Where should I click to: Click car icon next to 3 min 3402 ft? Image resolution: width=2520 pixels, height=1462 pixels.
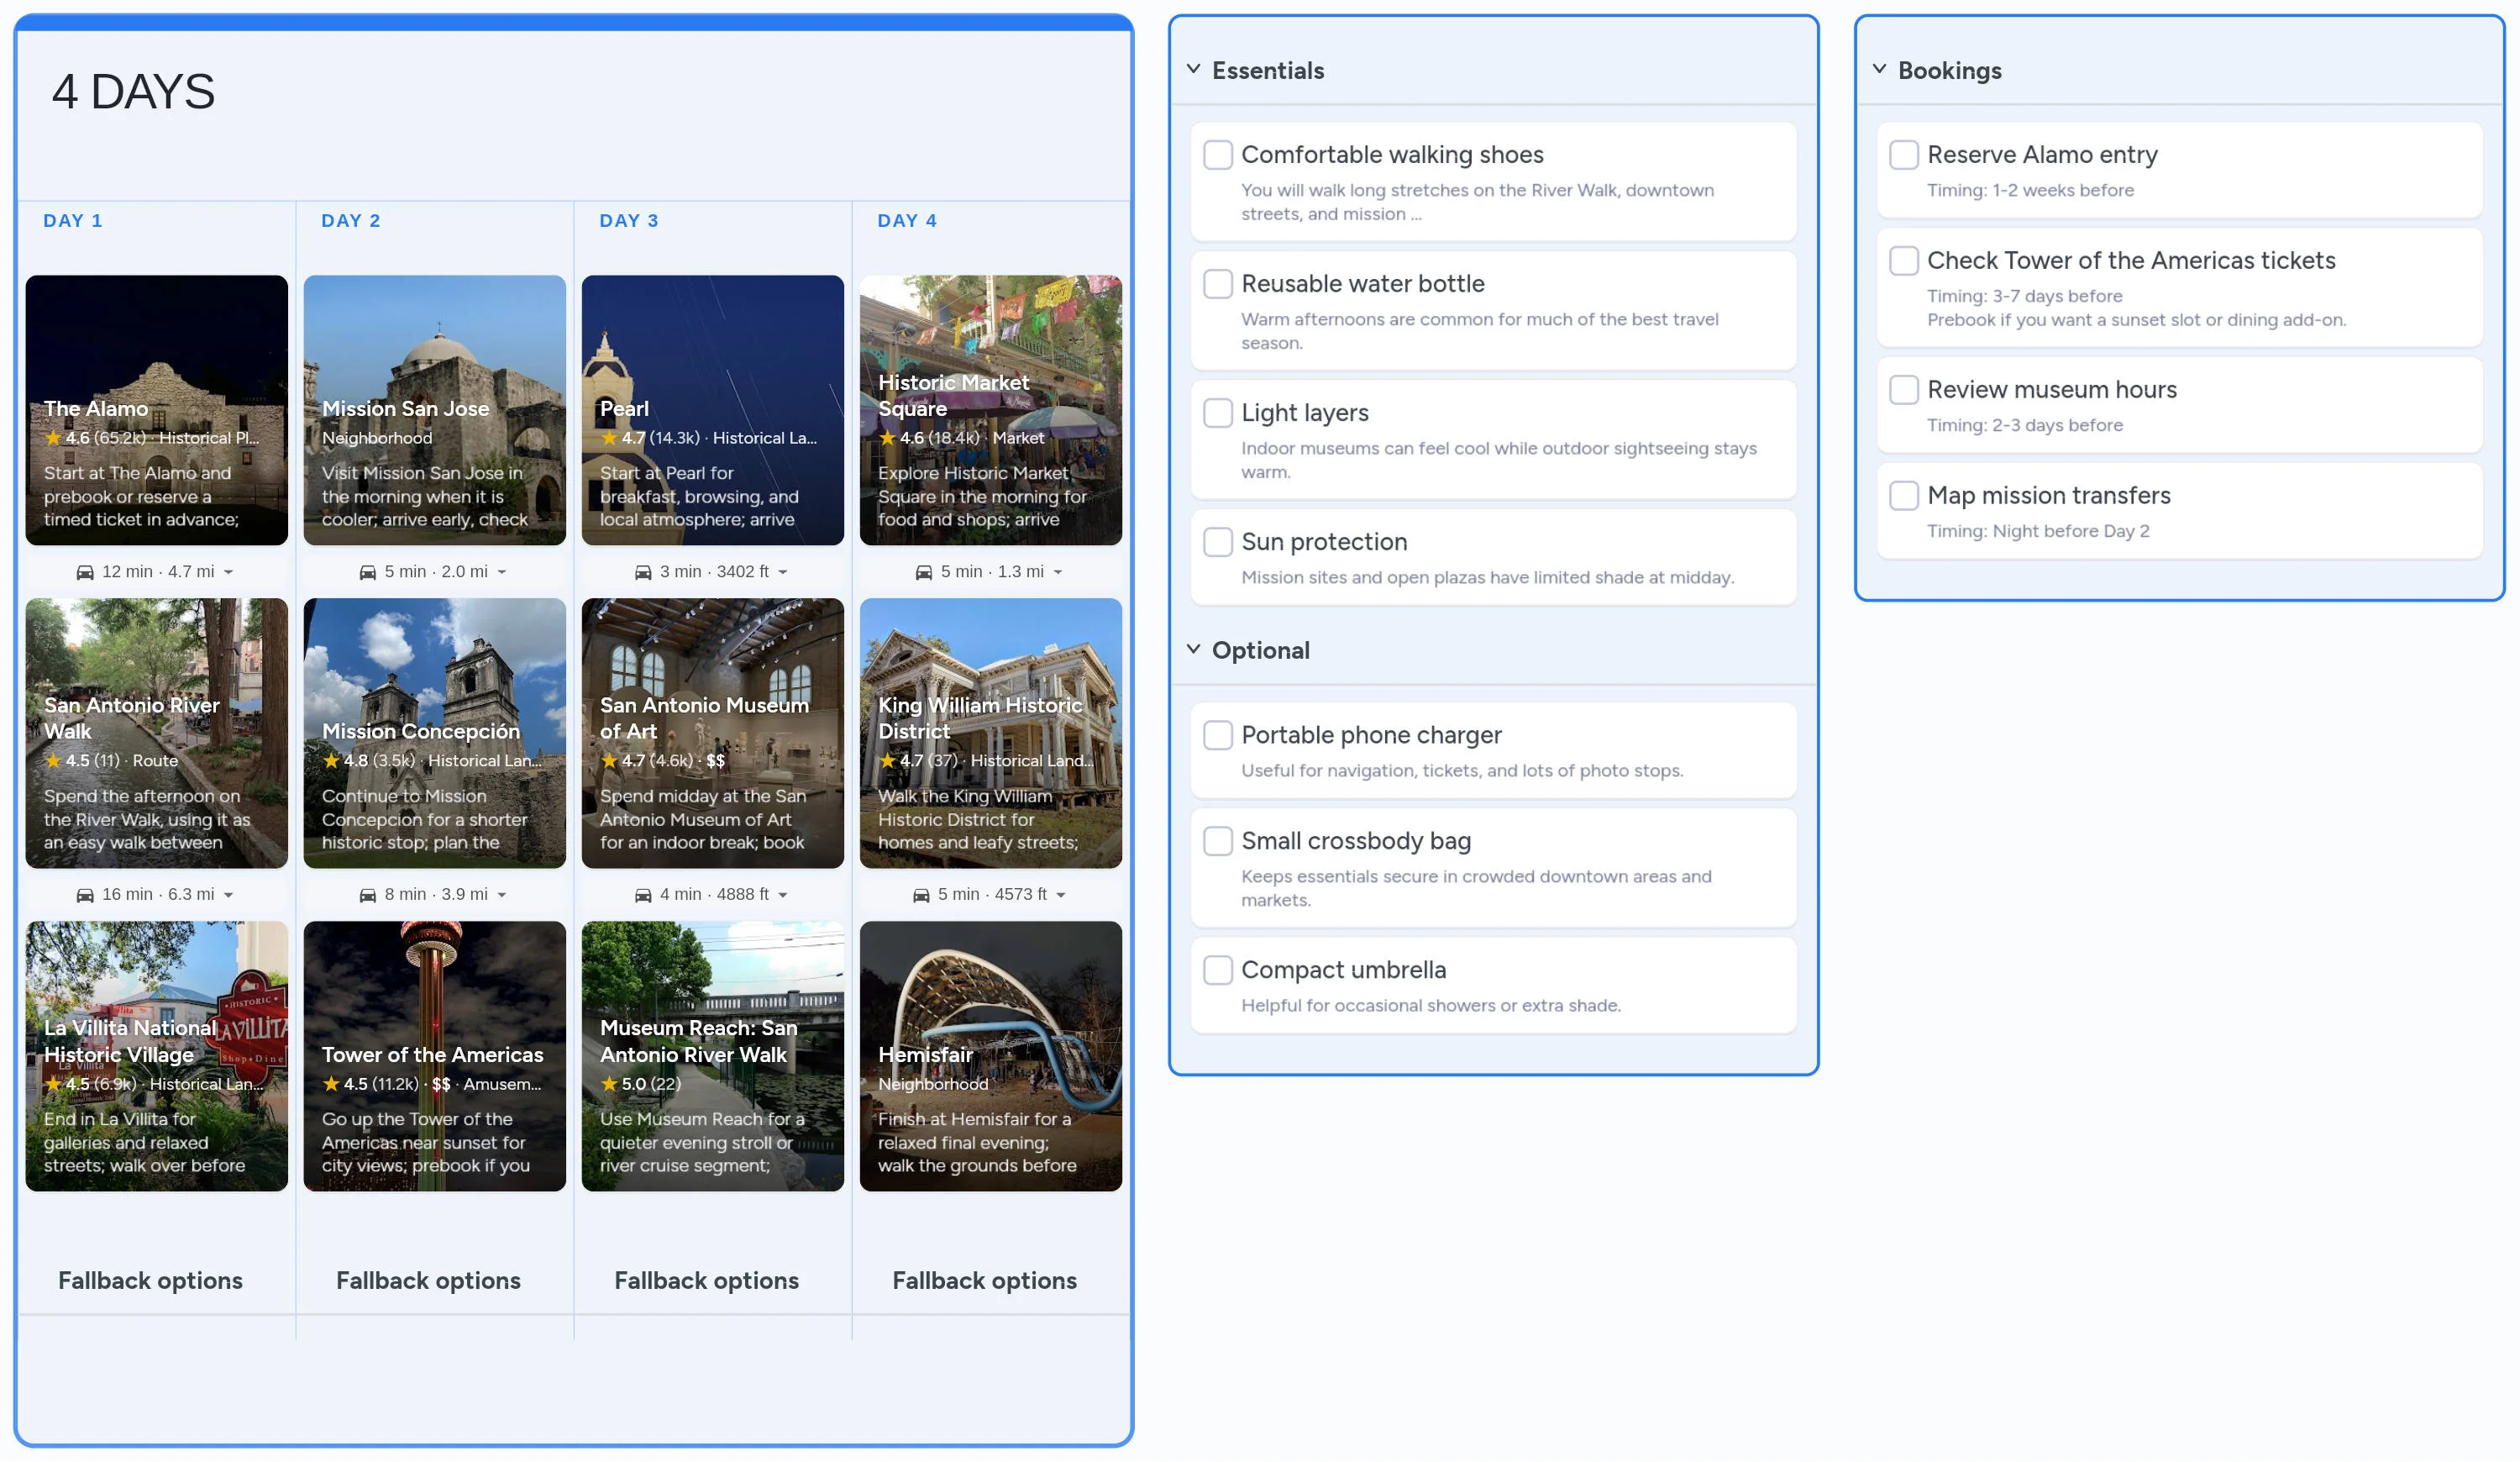click(643, 572)
